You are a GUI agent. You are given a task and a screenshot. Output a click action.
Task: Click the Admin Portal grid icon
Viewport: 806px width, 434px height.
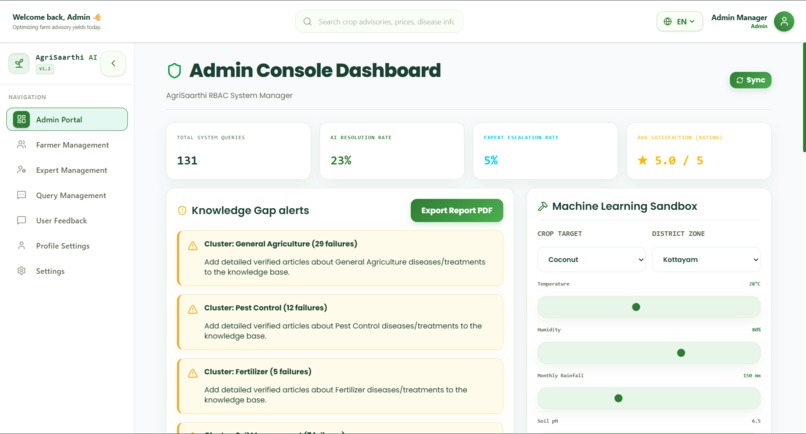pyautogui.click(x=21, y=119)
